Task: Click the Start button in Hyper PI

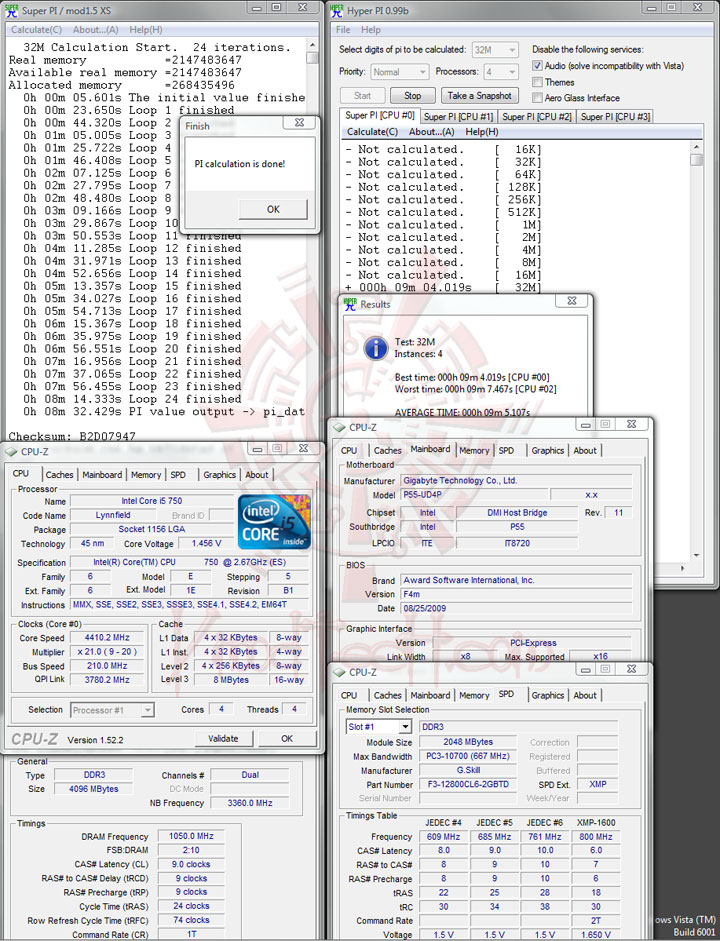Action: [x=362, y=95]
